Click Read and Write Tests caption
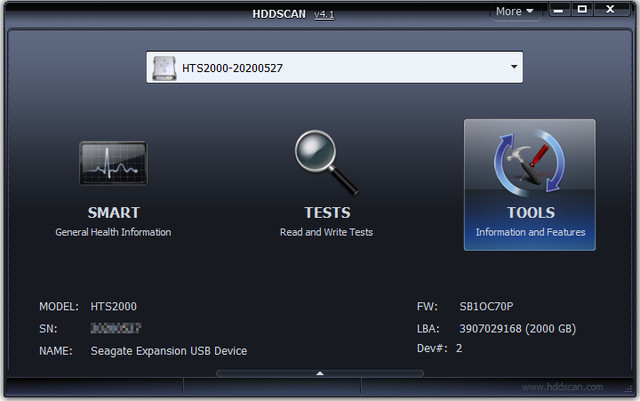The height and width of the screenshot is (401, 640). 326,232
